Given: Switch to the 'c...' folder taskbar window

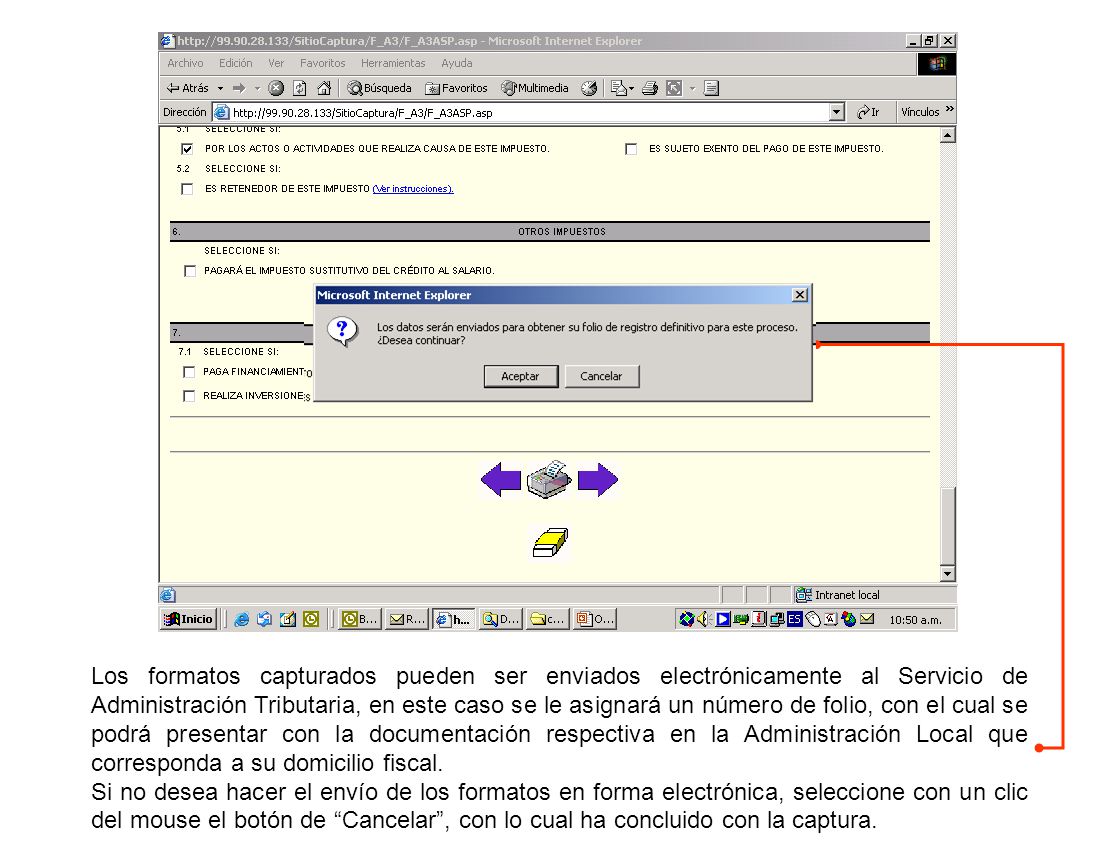Looking at the screenshot, I should (x=548, y=619).
